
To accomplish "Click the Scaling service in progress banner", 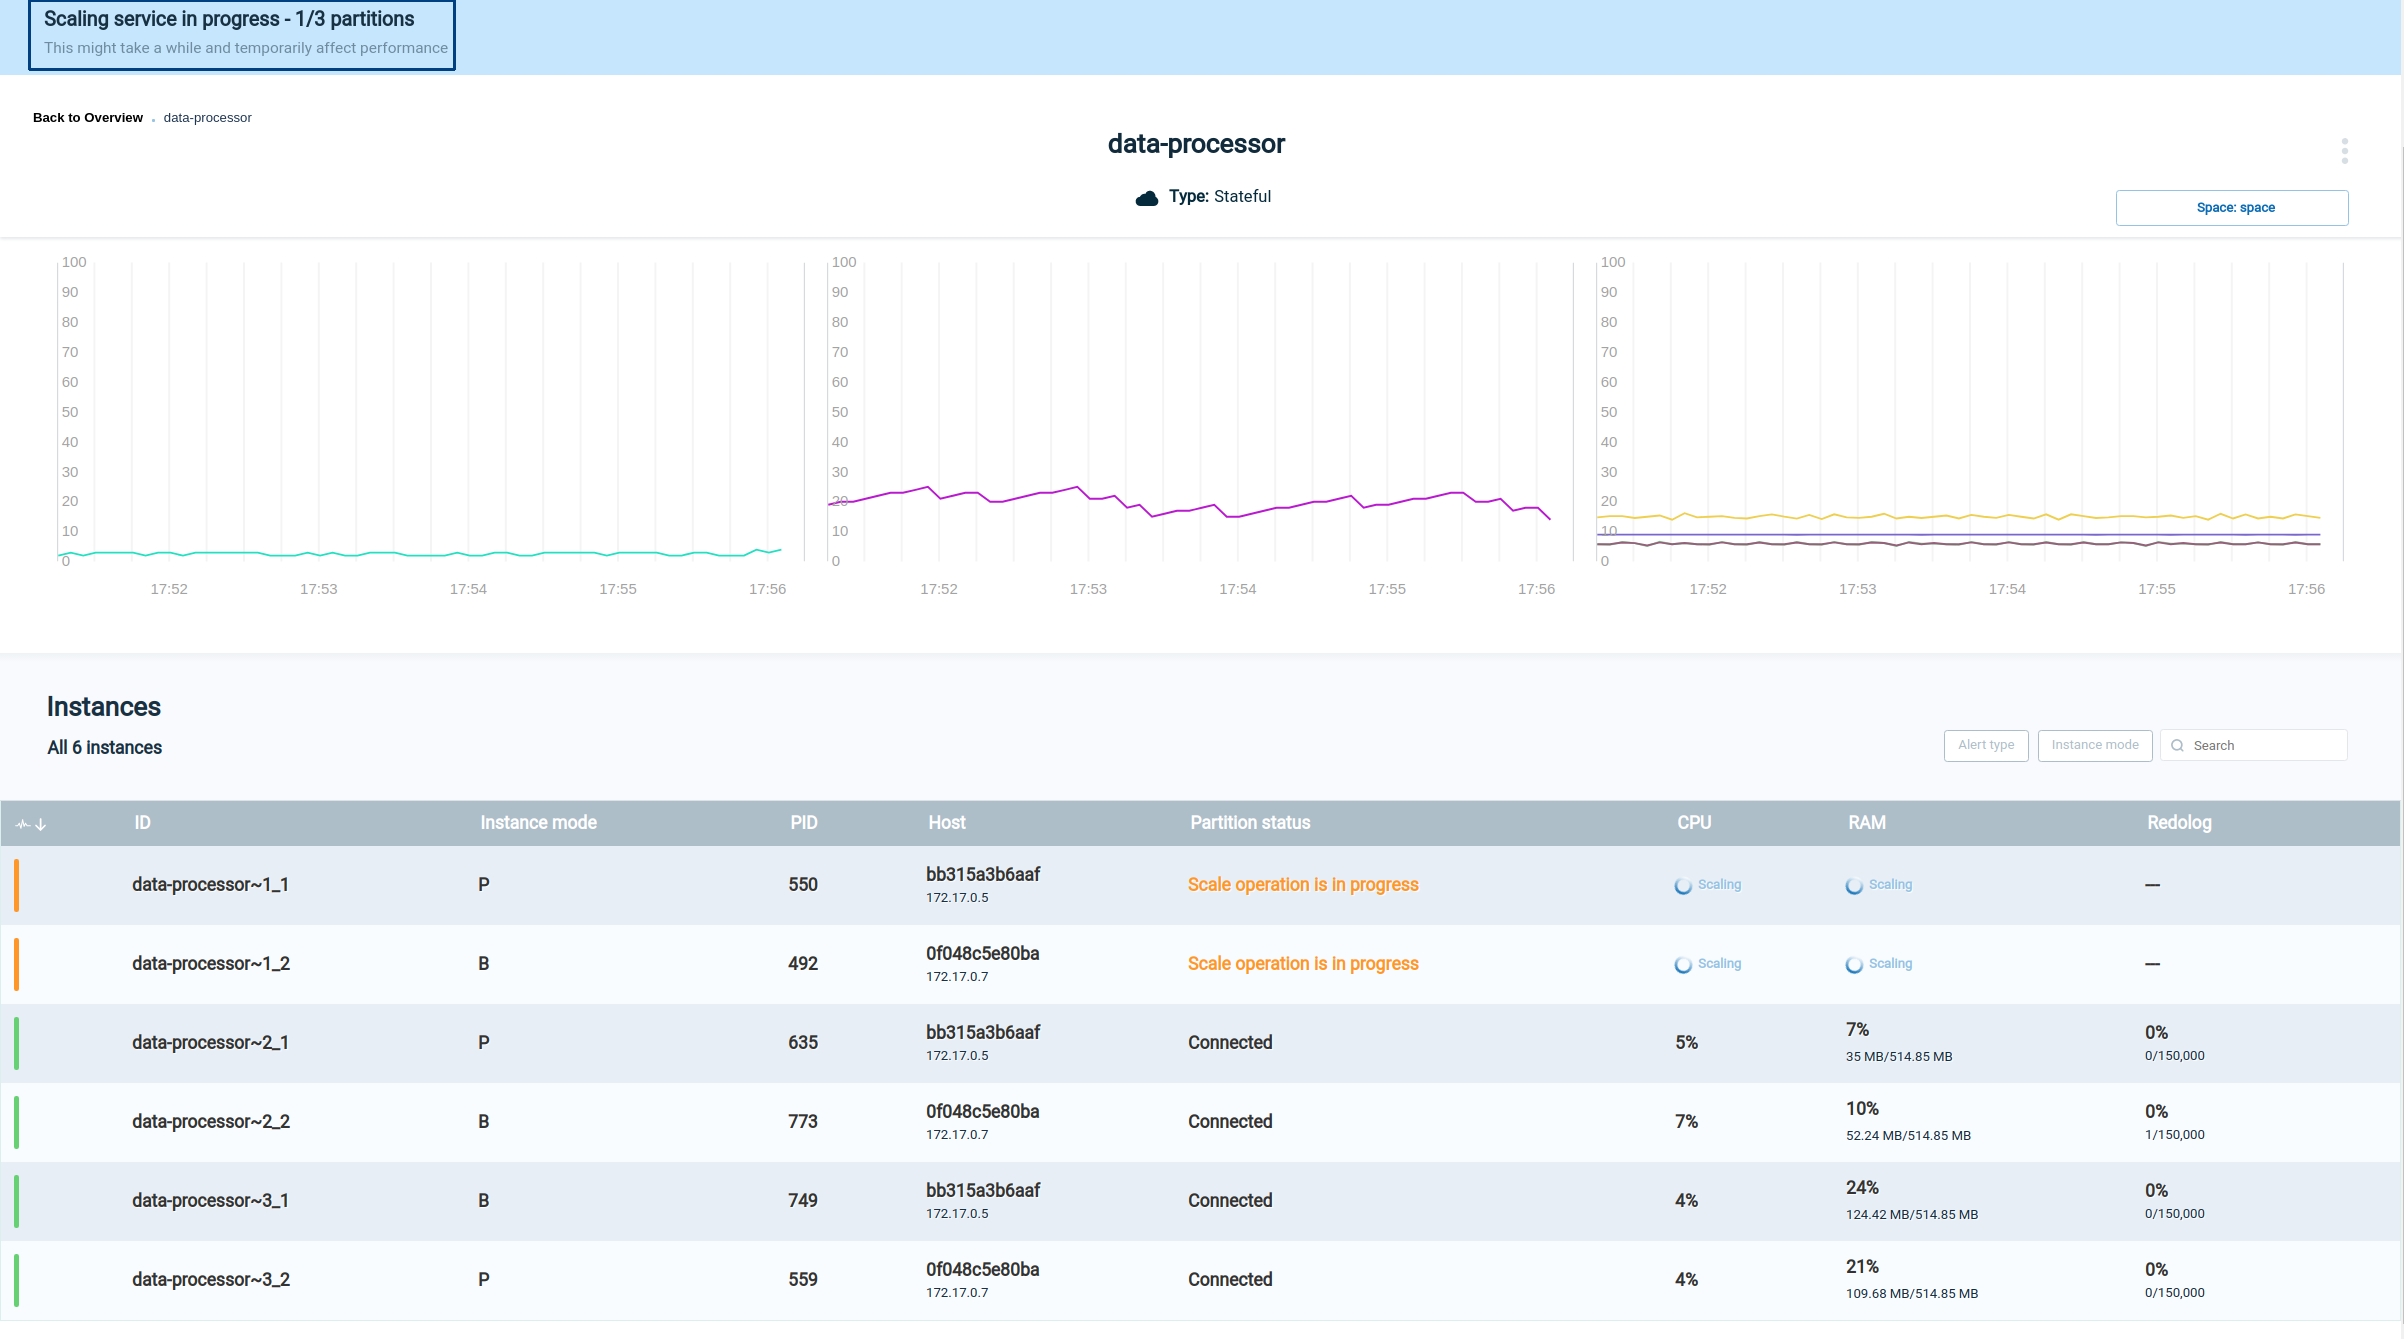I will point(242,35).
